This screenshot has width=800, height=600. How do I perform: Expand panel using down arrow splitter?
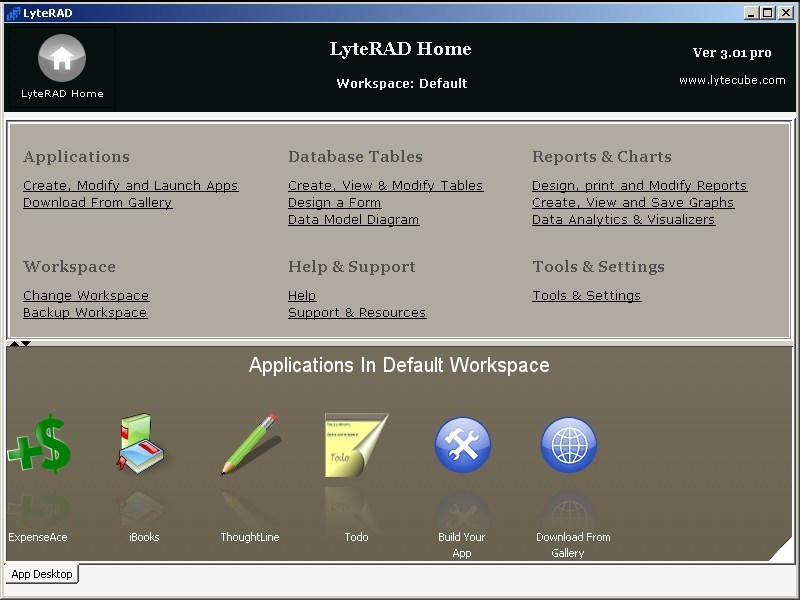(x=26, y=343)
